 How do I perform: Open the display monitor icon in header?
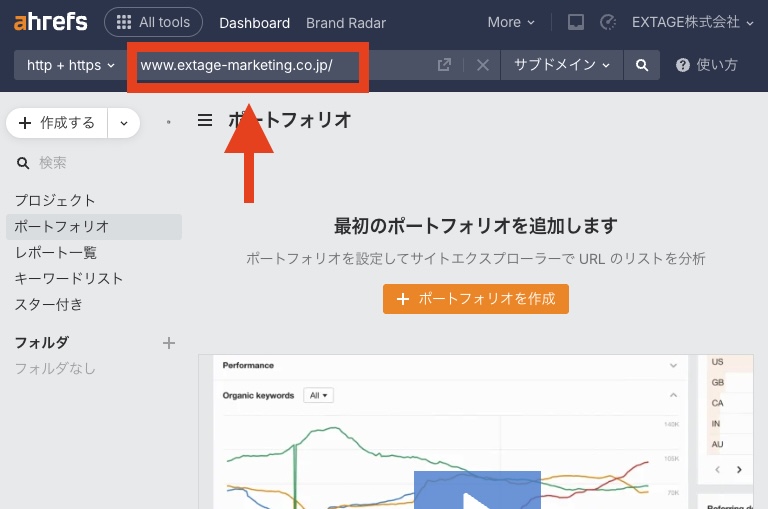575,22
